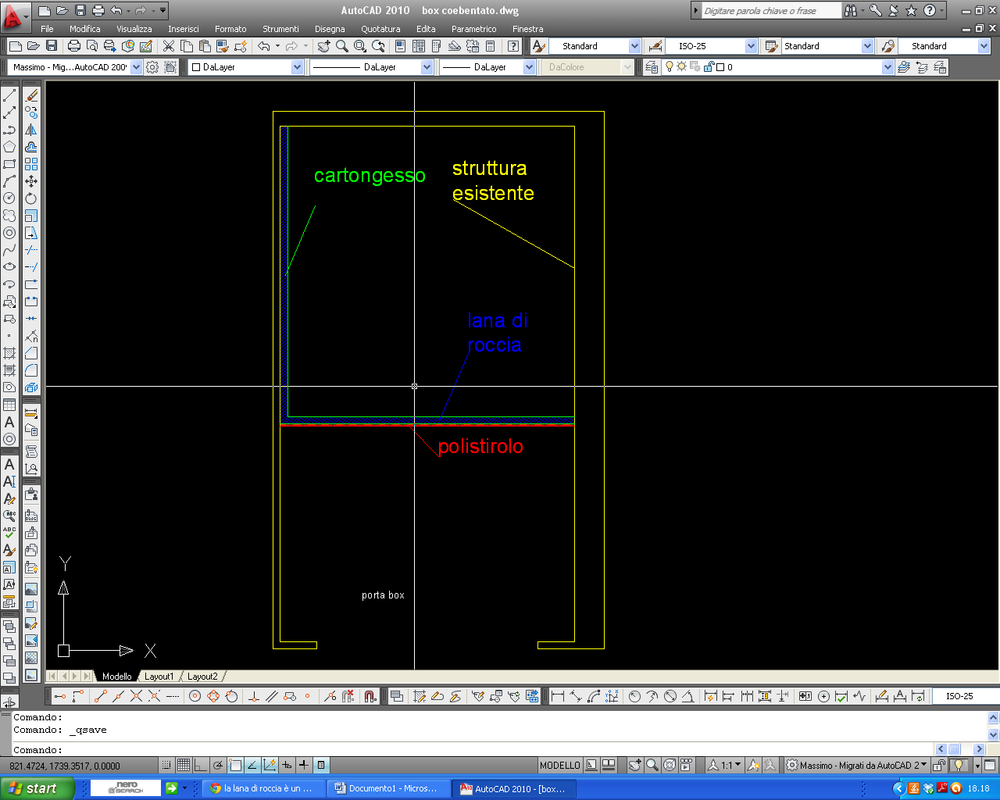Open the Modifica menu
The width and height of the screenshot is (1000, 800).
pyautogui.click(x=85, y=29)
